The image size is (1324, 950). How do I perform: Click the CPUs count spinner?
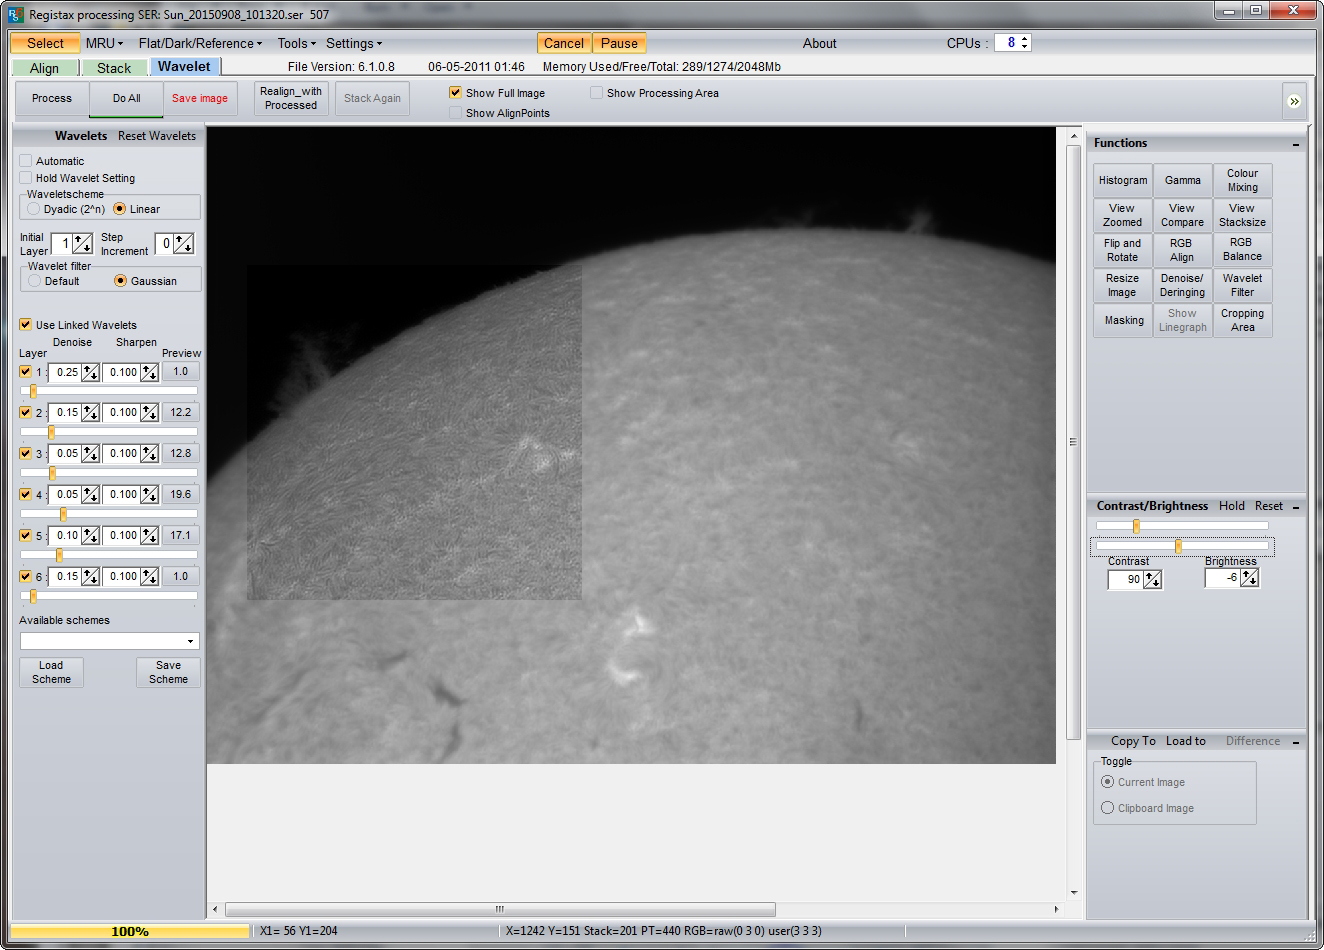(x=1025, y=43)
